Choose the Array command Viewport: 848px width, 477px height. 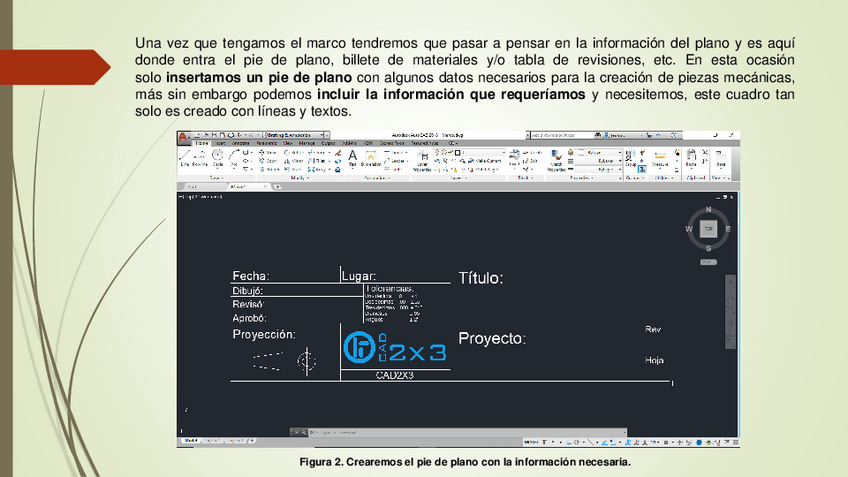tap(318, 169)
